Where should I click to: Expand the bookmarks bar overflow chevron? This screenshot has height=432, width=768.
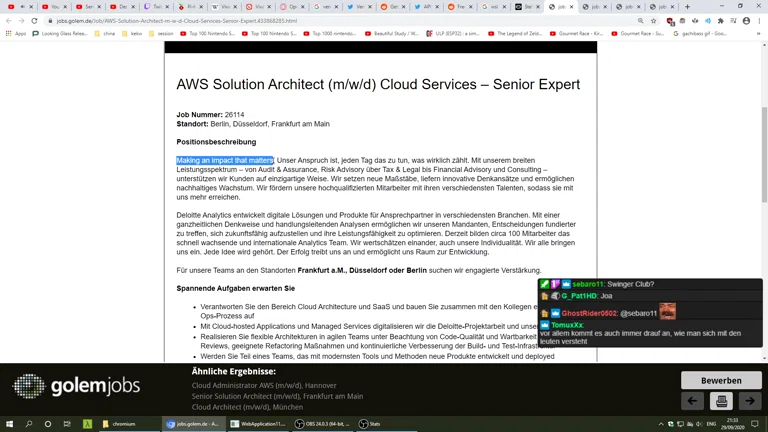(x=758, y=33)
